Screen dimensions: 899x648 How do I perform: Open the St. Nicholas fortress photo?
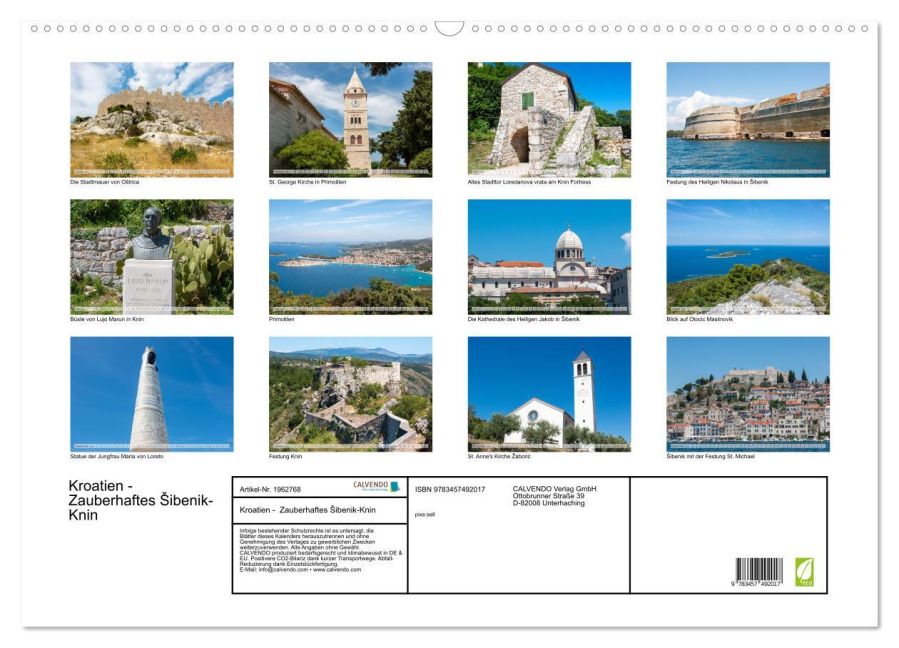point(748,119)
